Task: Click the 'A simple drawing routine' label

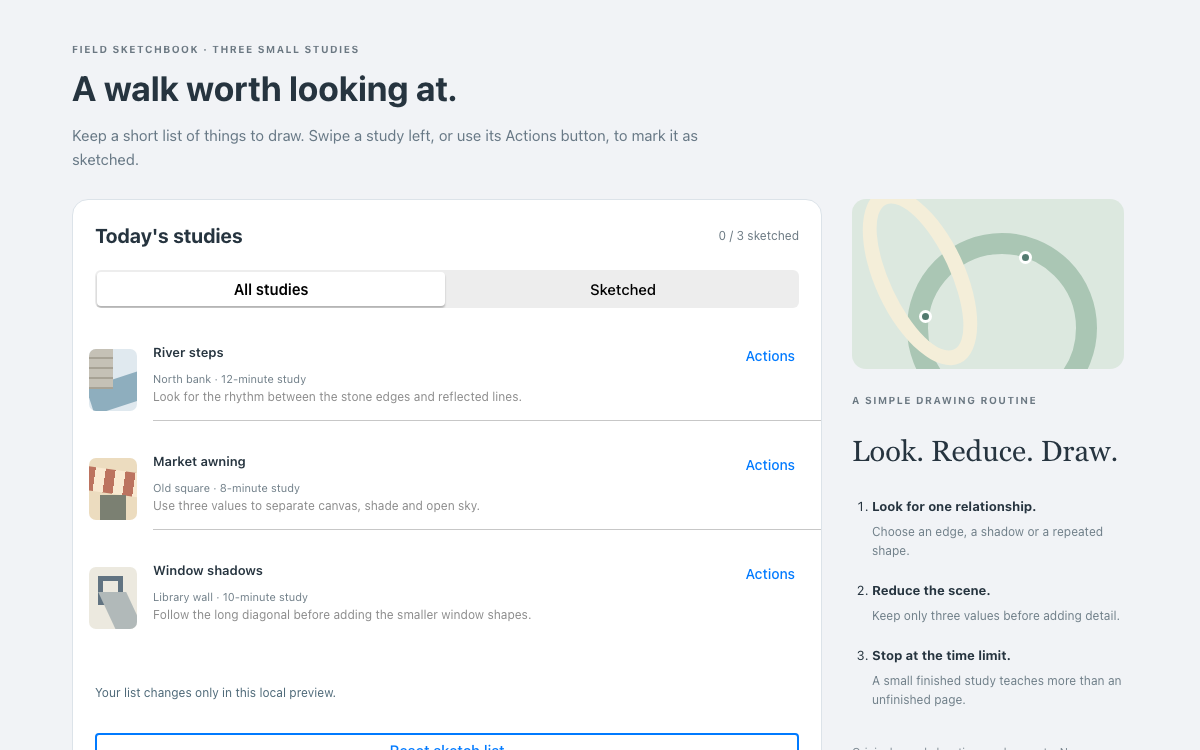Action: [944, 401]
